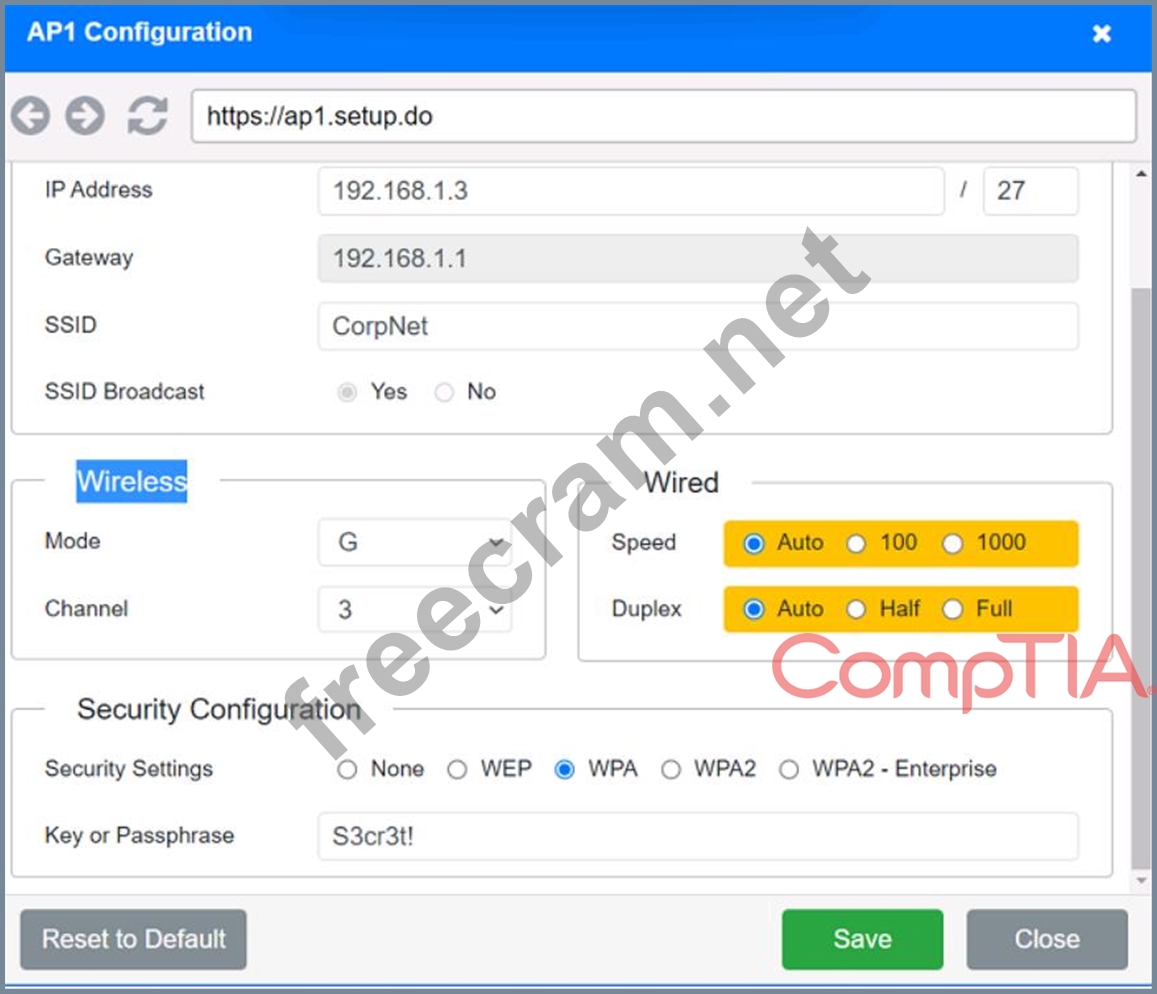Click the scrollbar down arrow
Image resolution: width=1157 pixels, height=994 pixels.
coord(1142,881)
